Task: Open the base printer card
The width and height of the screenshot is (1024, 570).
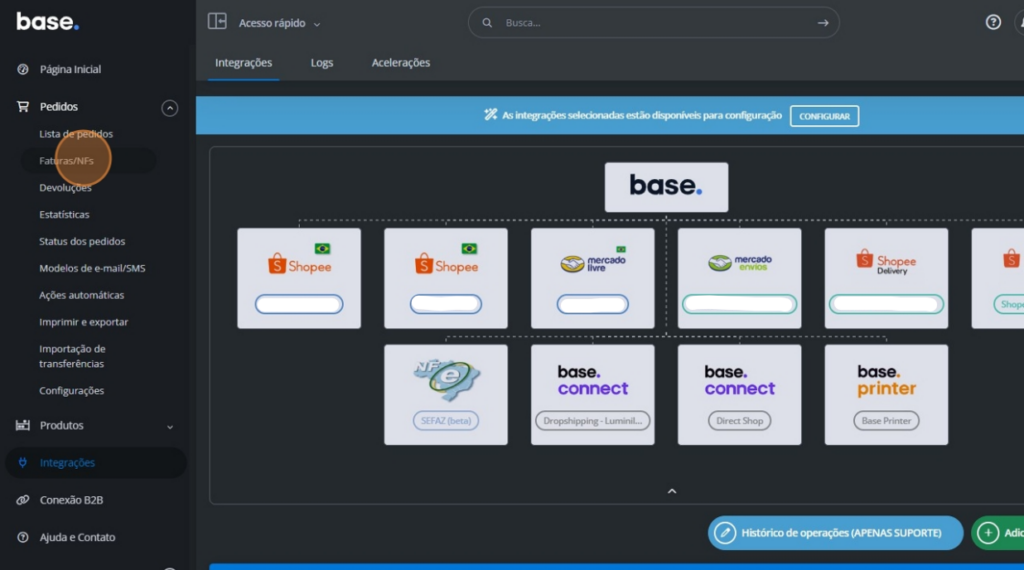Action: click(886, 395)
